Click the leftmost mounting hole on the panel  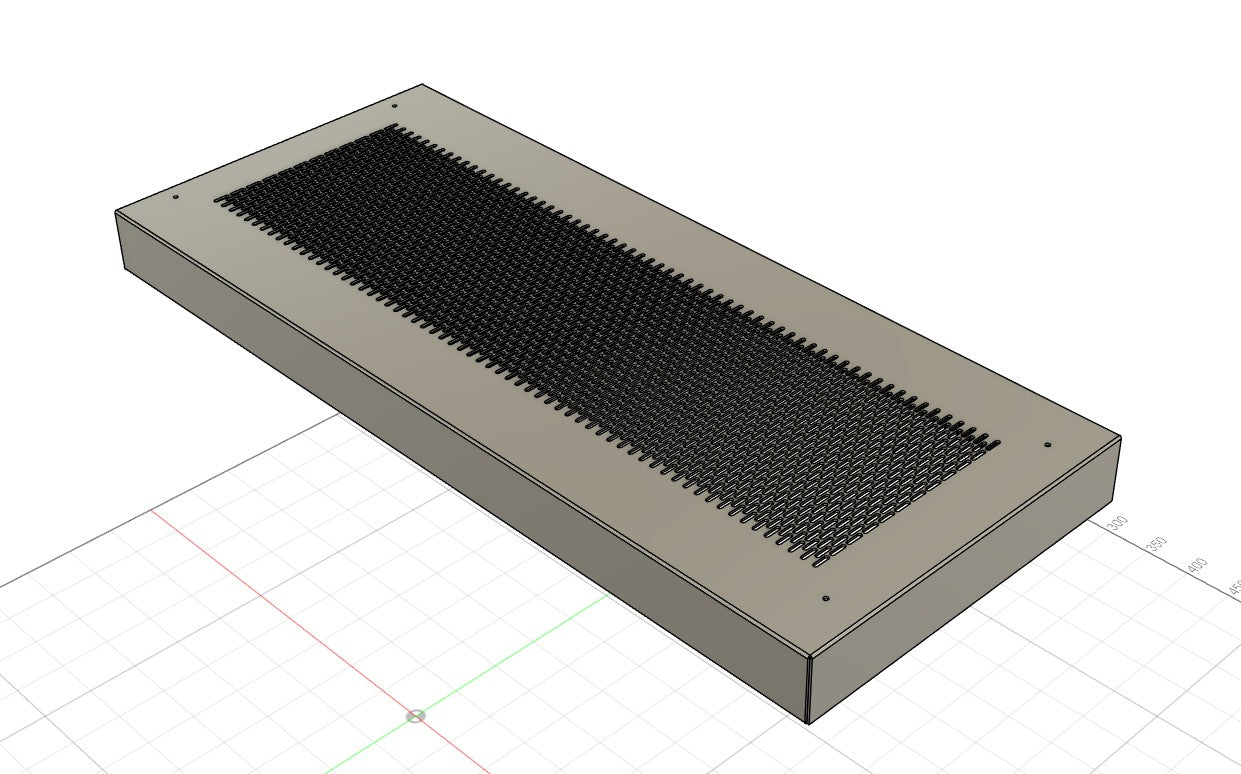pos(176,197)
